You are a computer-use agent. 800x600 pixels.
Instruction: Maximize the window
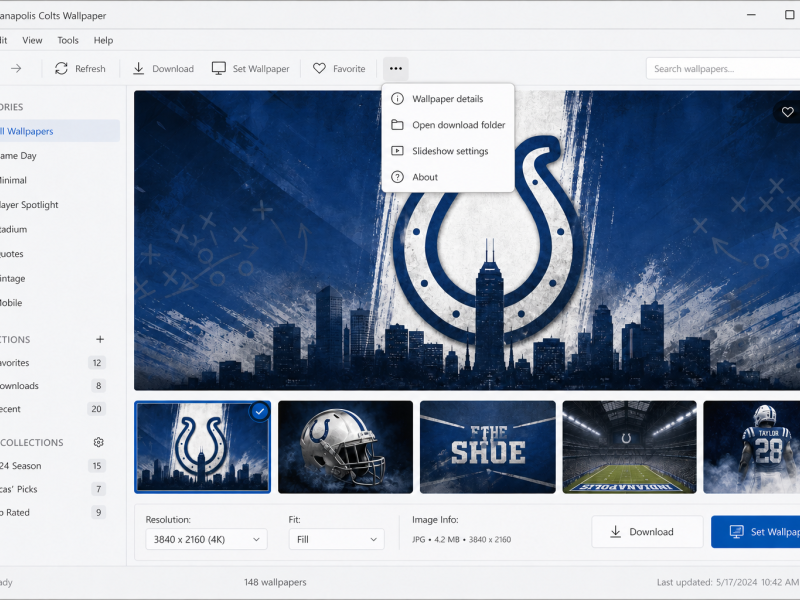pos(789,15)
